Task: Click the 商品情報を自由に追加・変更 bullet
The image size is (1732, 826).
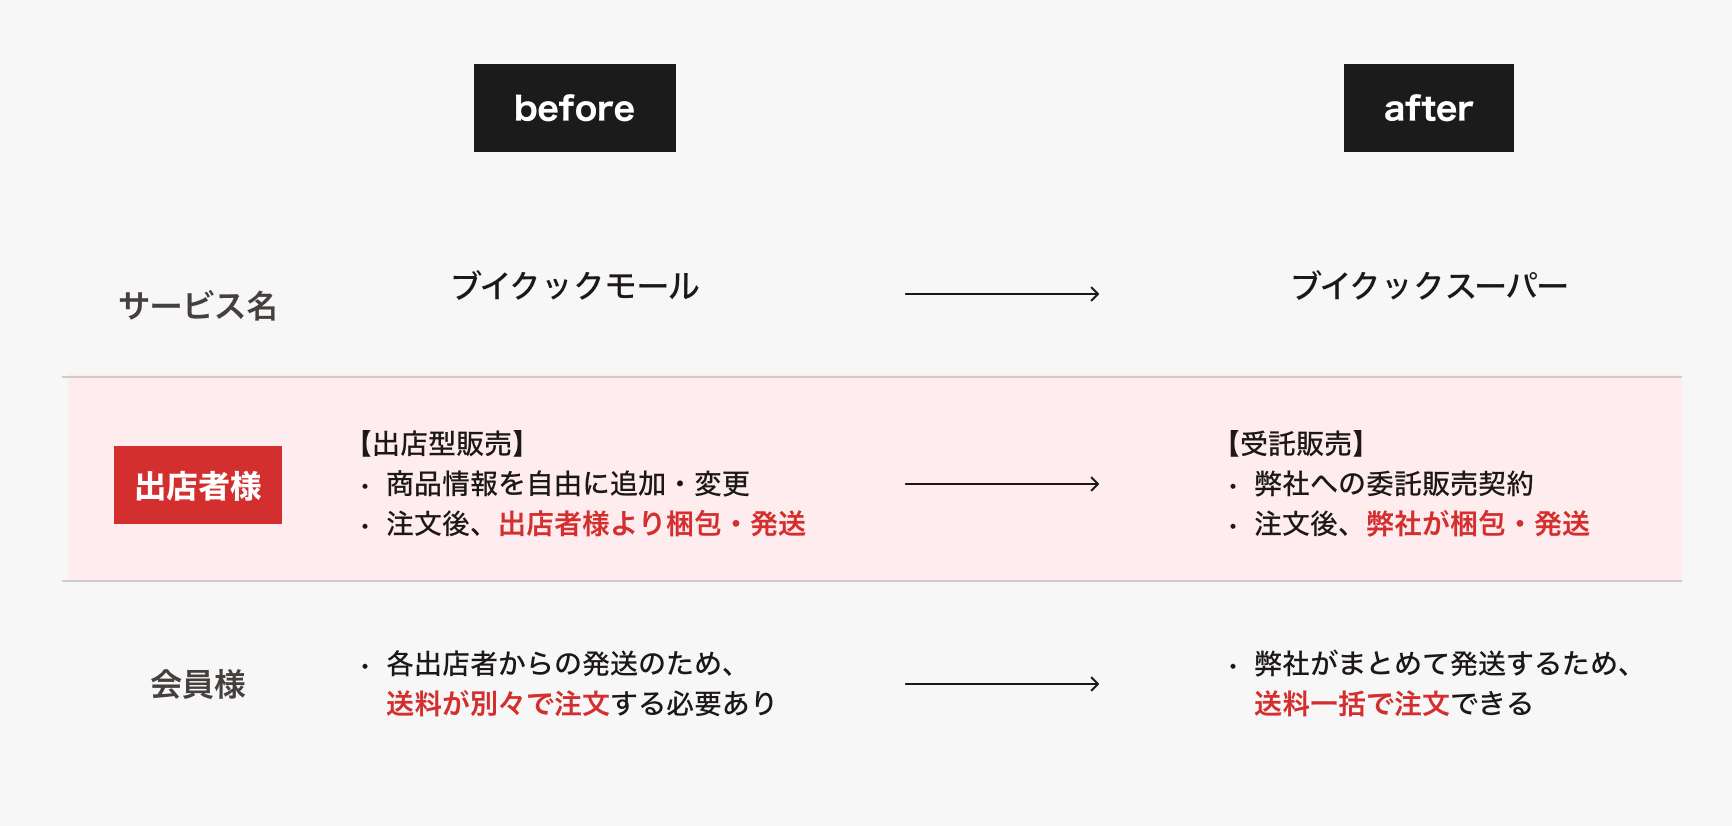Action: pyautogui.click(x=567, y=484)
